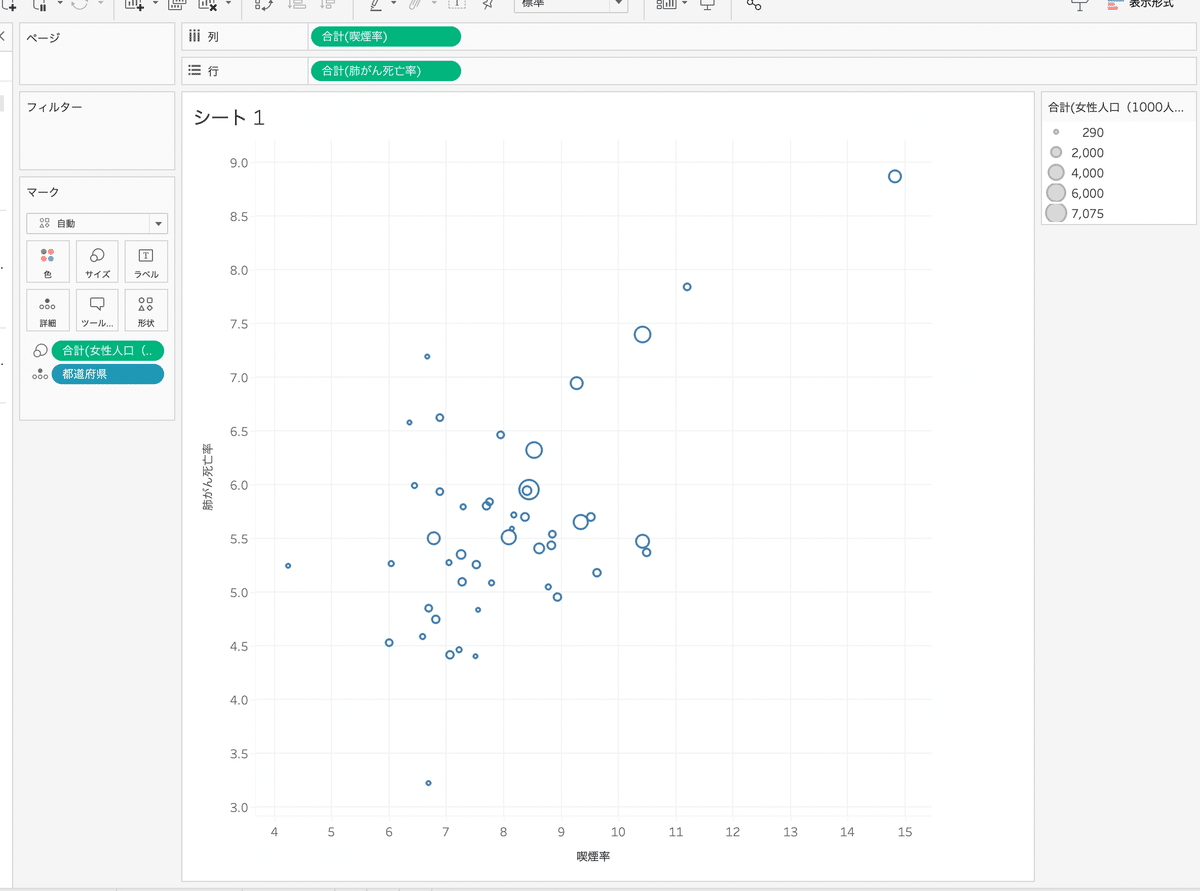Click the x-axis title 喫煙率
Image resolution: width=1200 pixels, height=891 pixels.
pos(593,856)
